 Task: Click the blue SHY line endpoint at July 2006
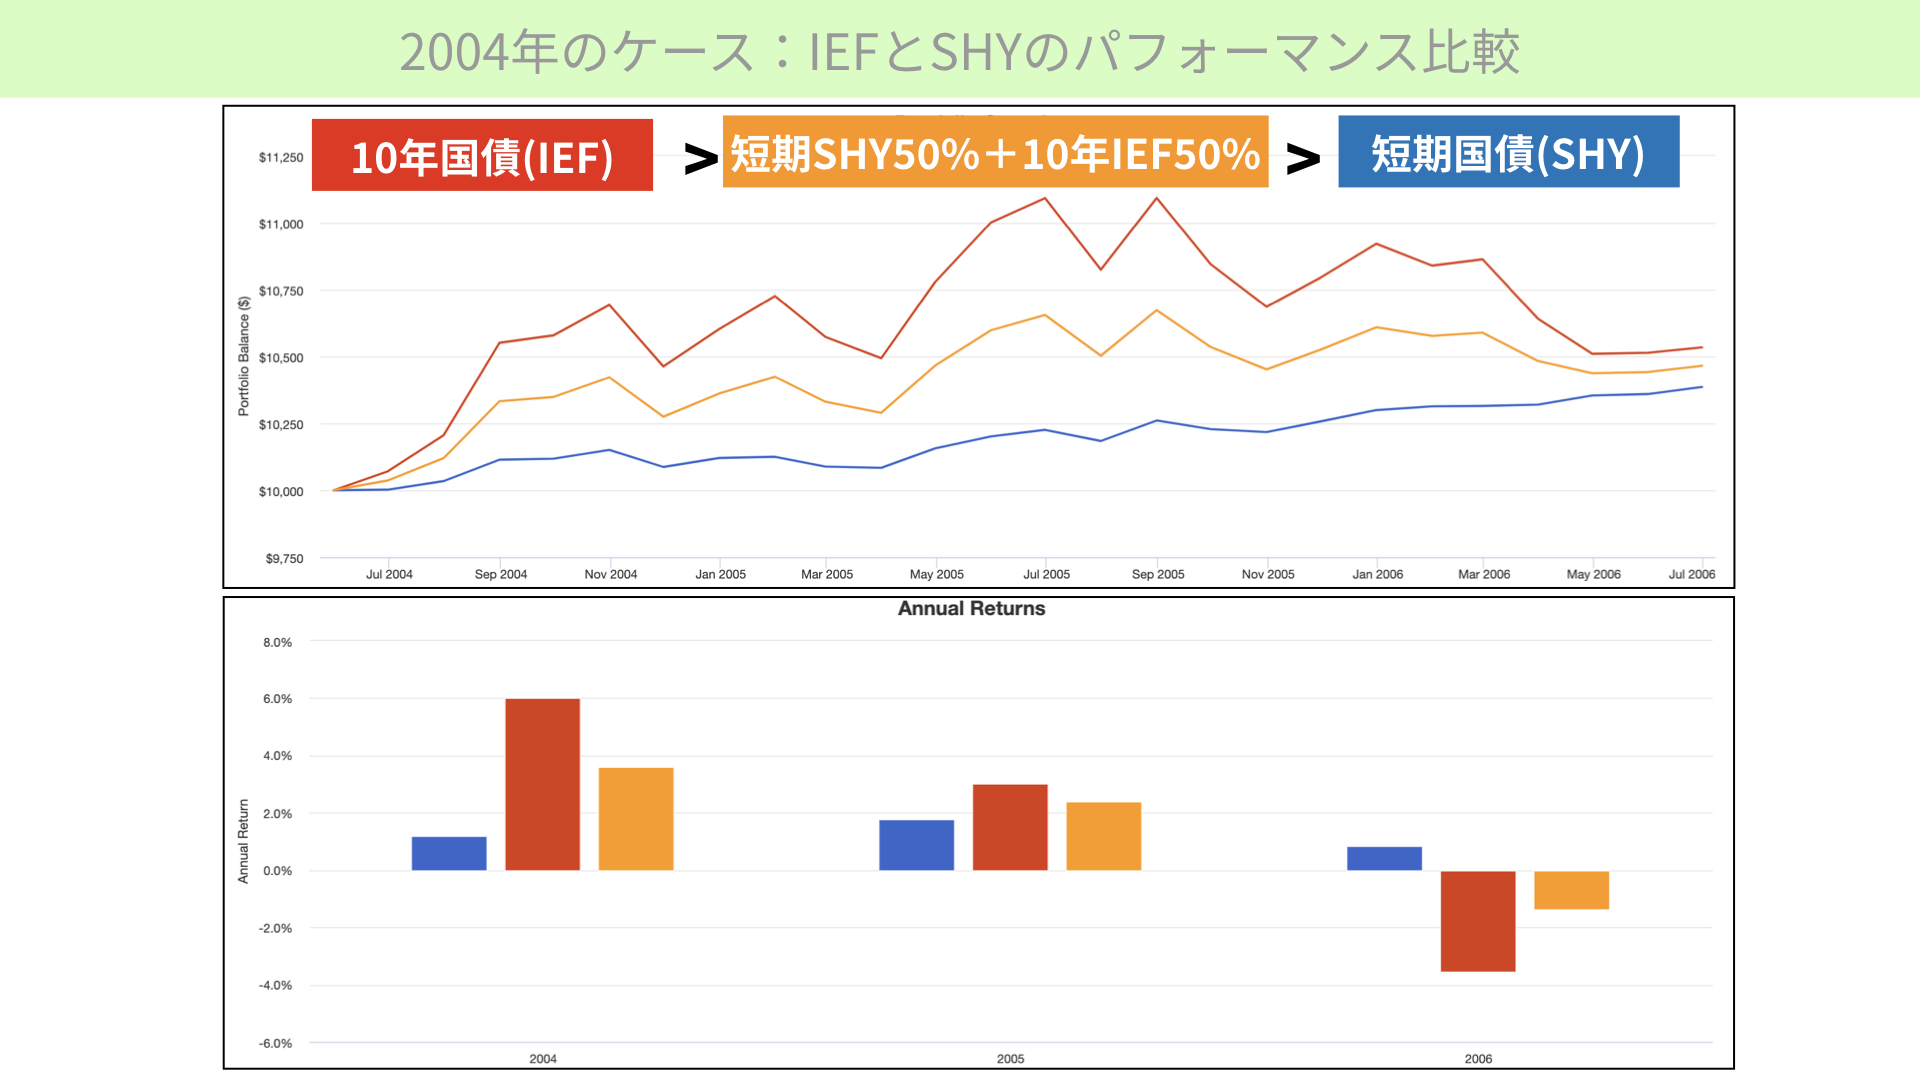[1701, 387]
